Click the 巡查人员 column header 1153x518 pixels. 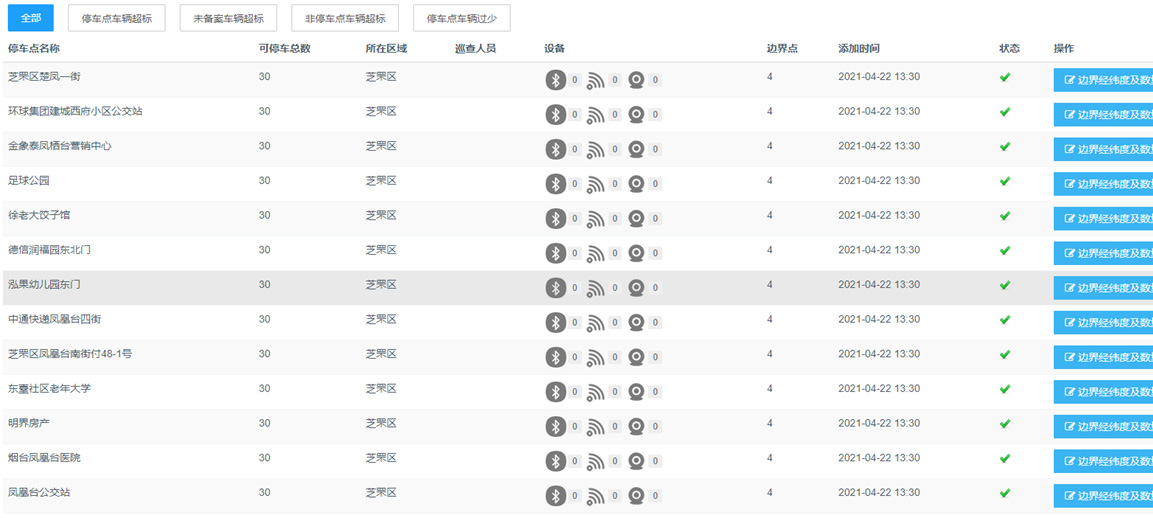pos(476,49)
